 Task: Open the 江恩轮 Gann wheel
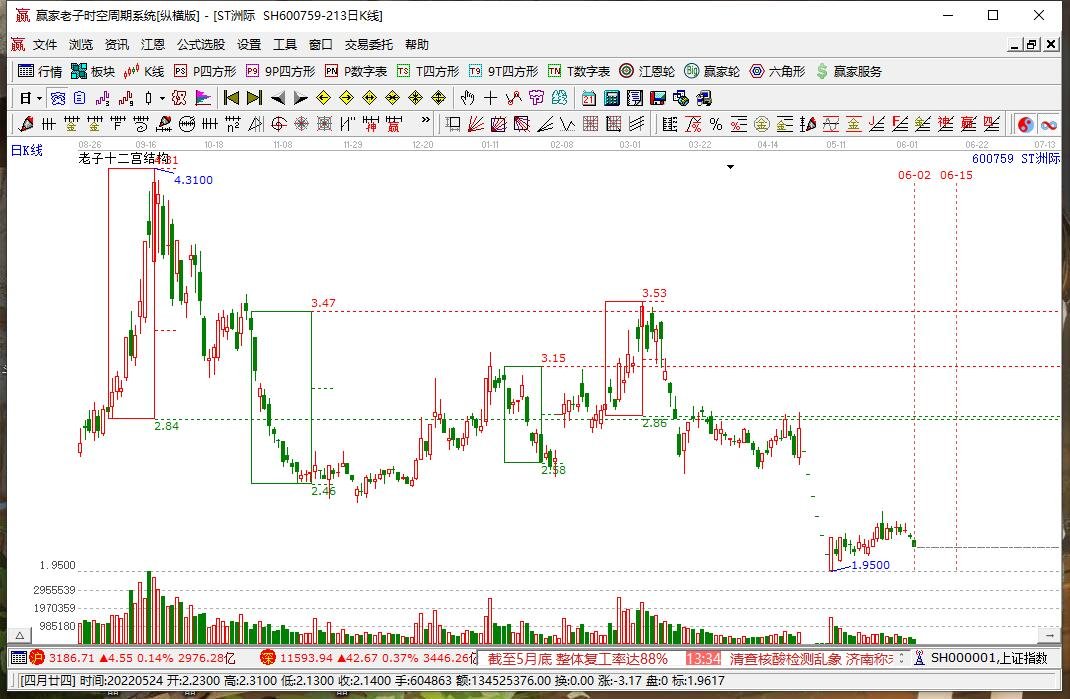pyautogui.click(x=647, y=71)
